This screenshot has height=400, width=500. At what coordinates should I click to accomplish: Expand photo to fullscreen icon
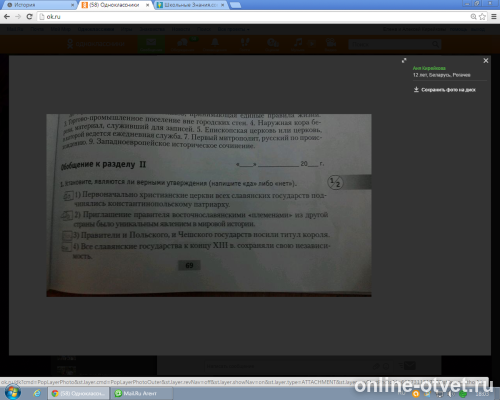tap(404, 60)
